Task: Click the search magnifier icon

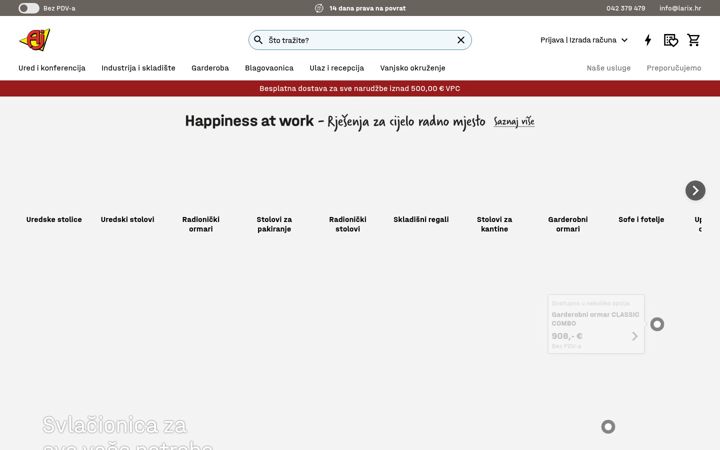Action: 259,40
